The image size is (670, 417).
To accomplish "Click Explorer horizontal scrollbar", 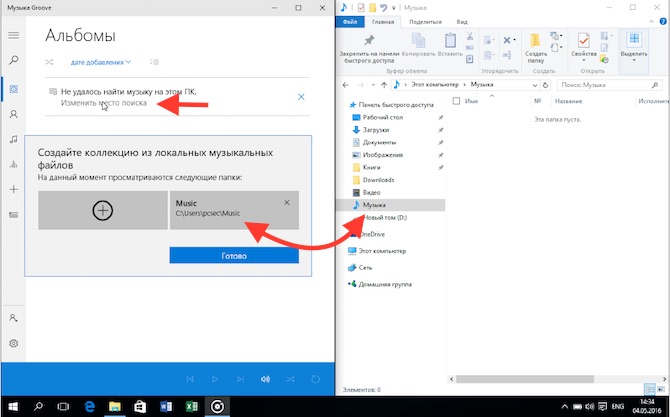I will click(x=525, y=379).
